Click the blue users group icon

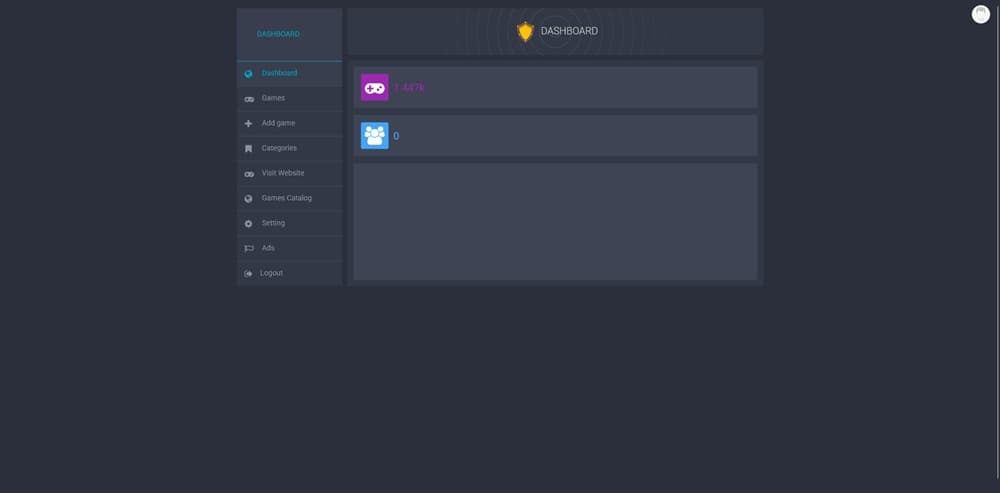point(374,136)
